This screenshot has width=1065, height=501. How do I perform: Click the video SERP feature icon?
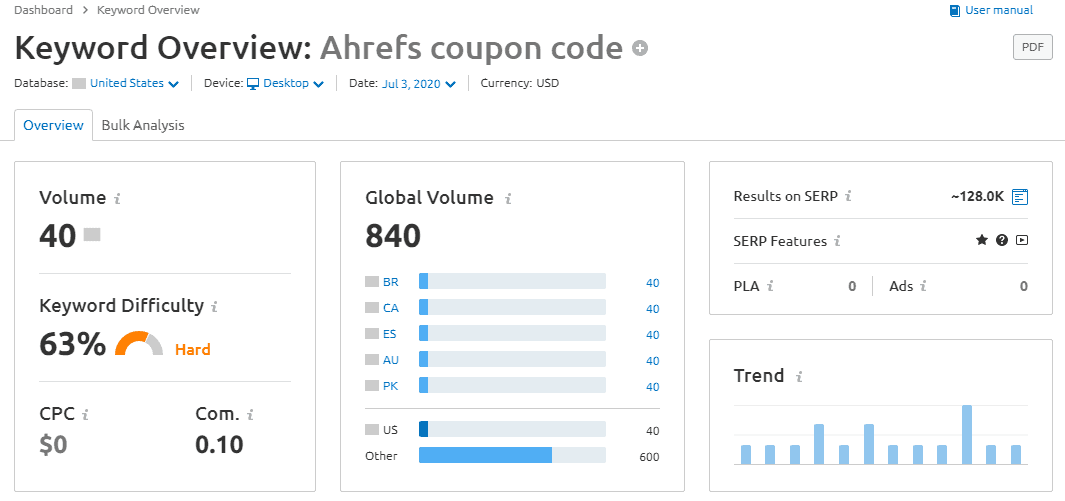point(1022,240)
